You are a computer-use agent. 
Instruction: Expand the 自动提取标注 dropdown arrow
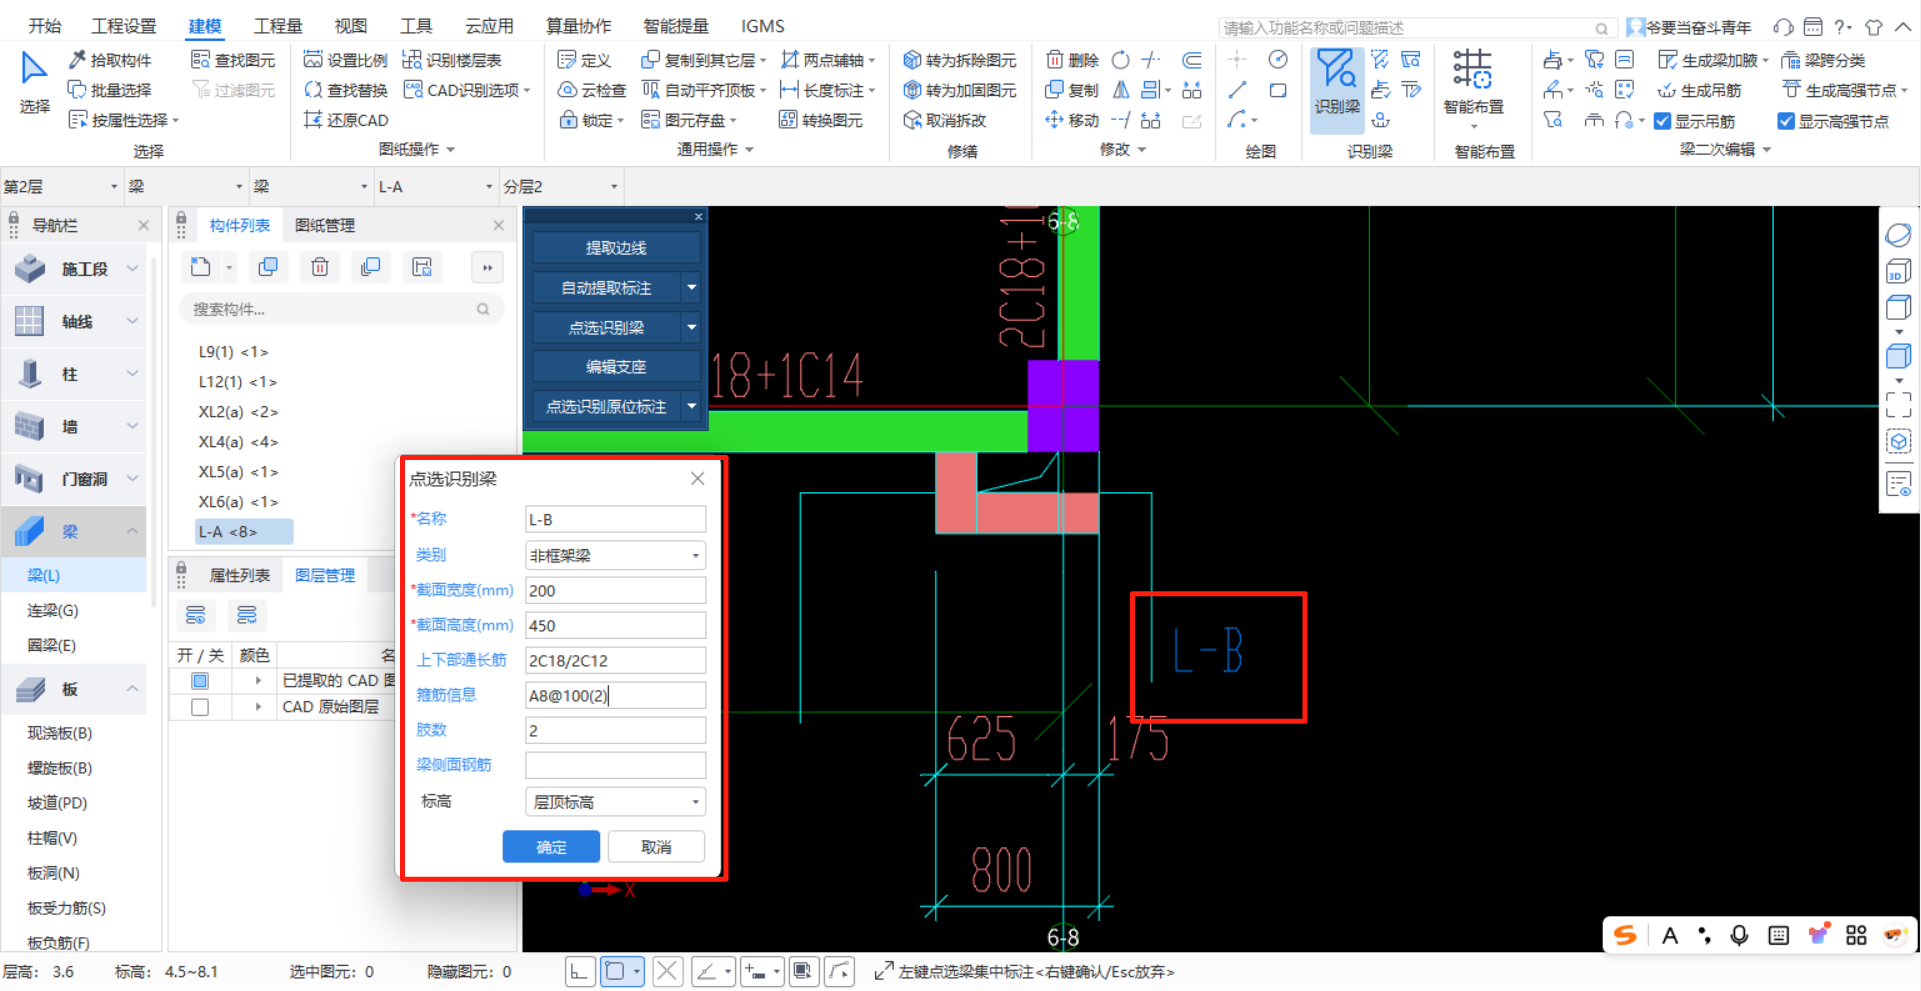(x=692, y=287)
